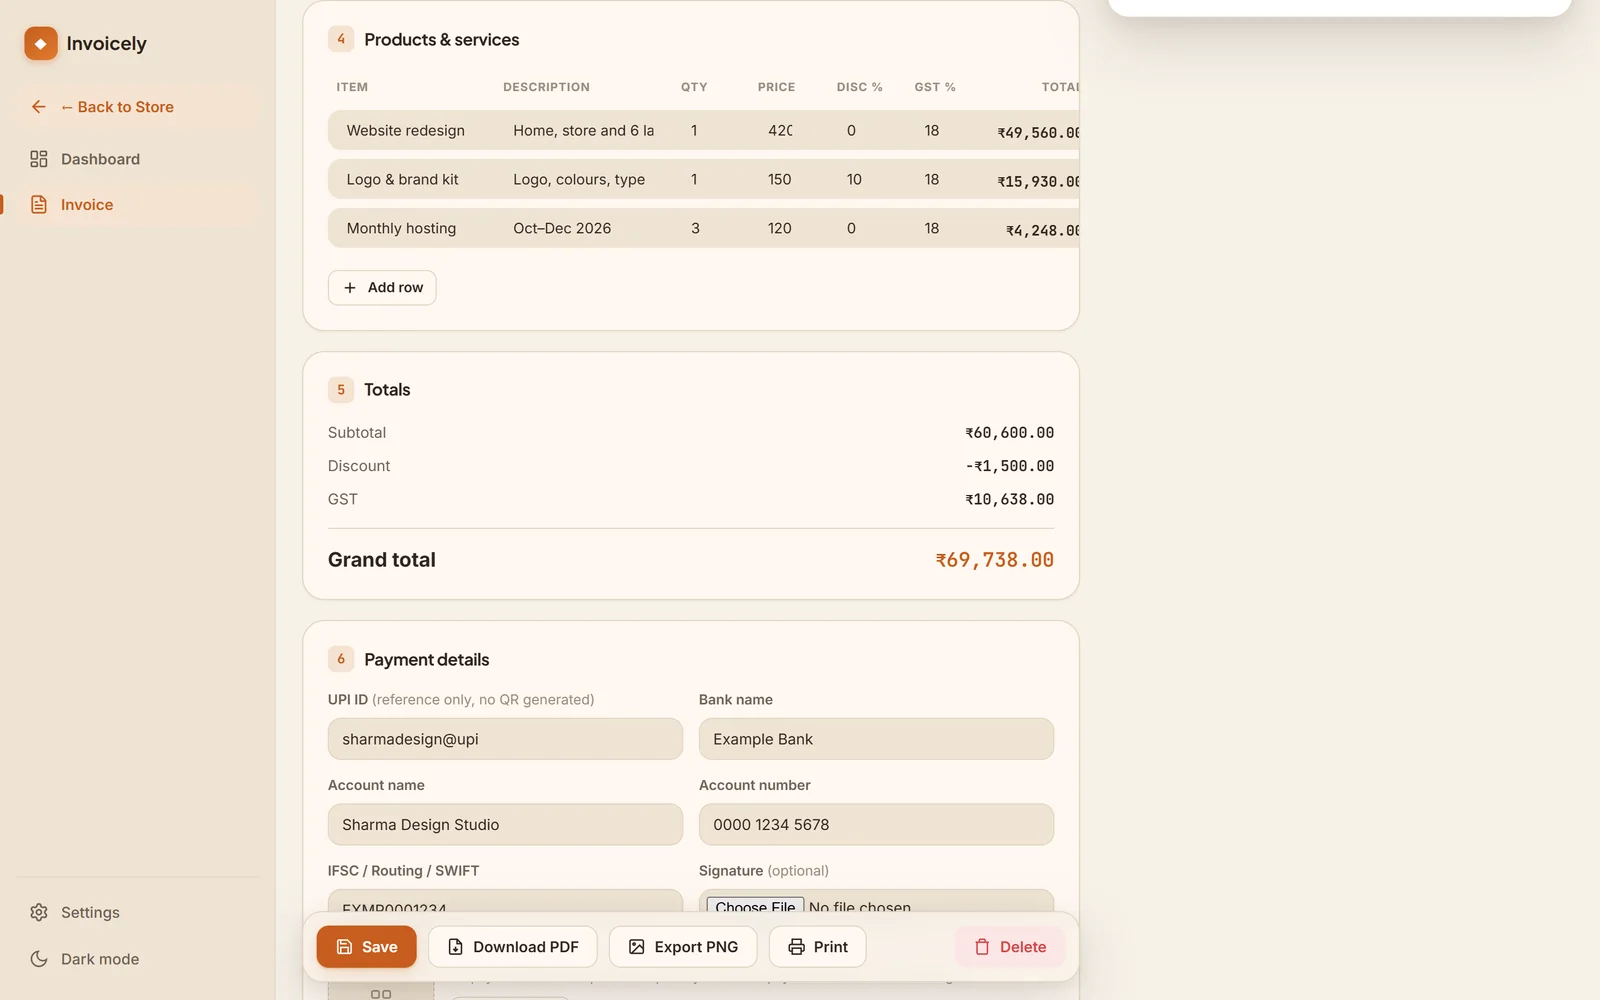Click Download PDF button
This screenshot has width=1600, height=1000.
[513, 947]
